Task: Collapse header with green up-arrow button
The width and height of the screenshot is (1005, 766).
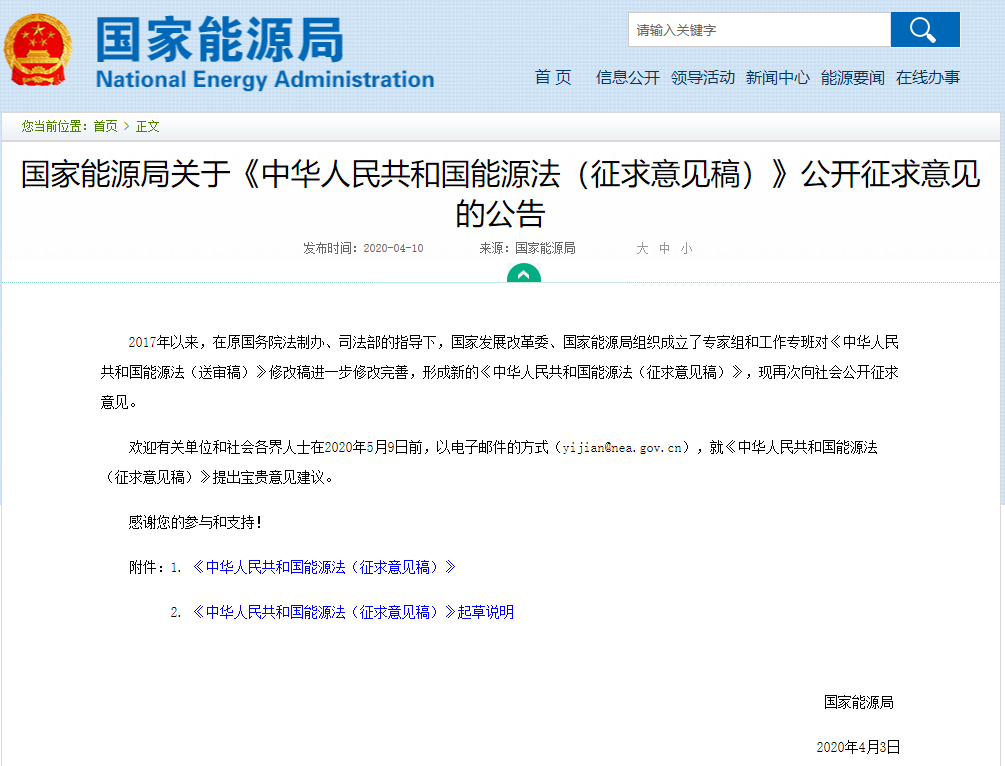Action: (524, 274)
